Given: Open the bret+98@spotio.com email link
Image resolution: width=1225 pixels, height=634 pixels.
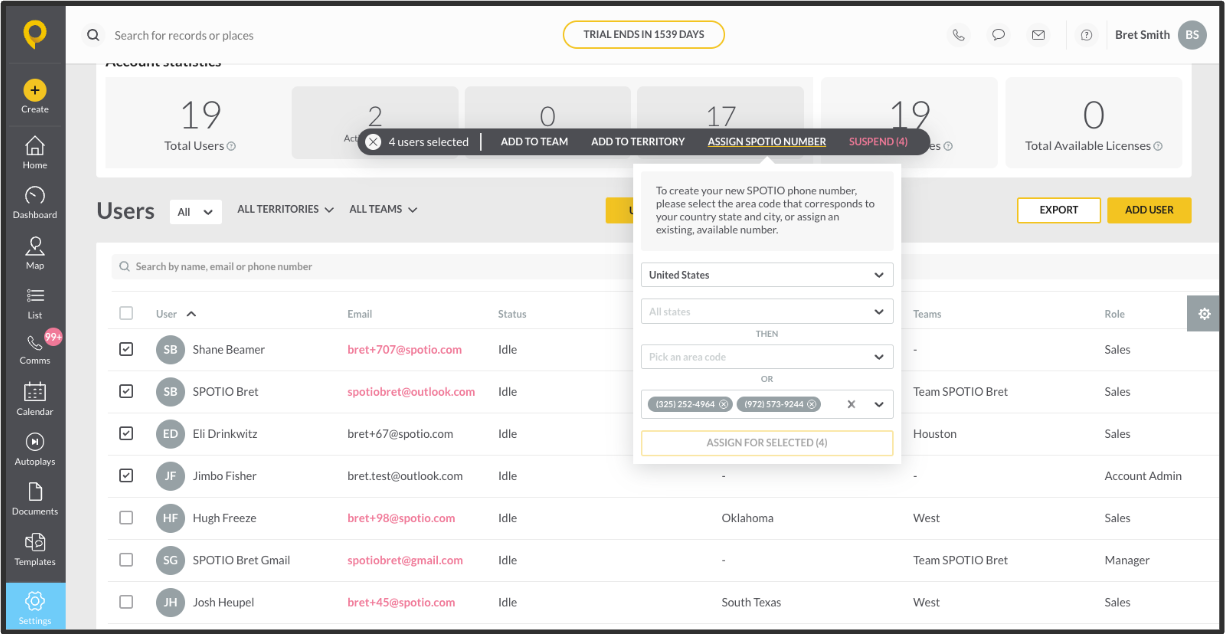Looking at the screenshot, I should (401, 518).
